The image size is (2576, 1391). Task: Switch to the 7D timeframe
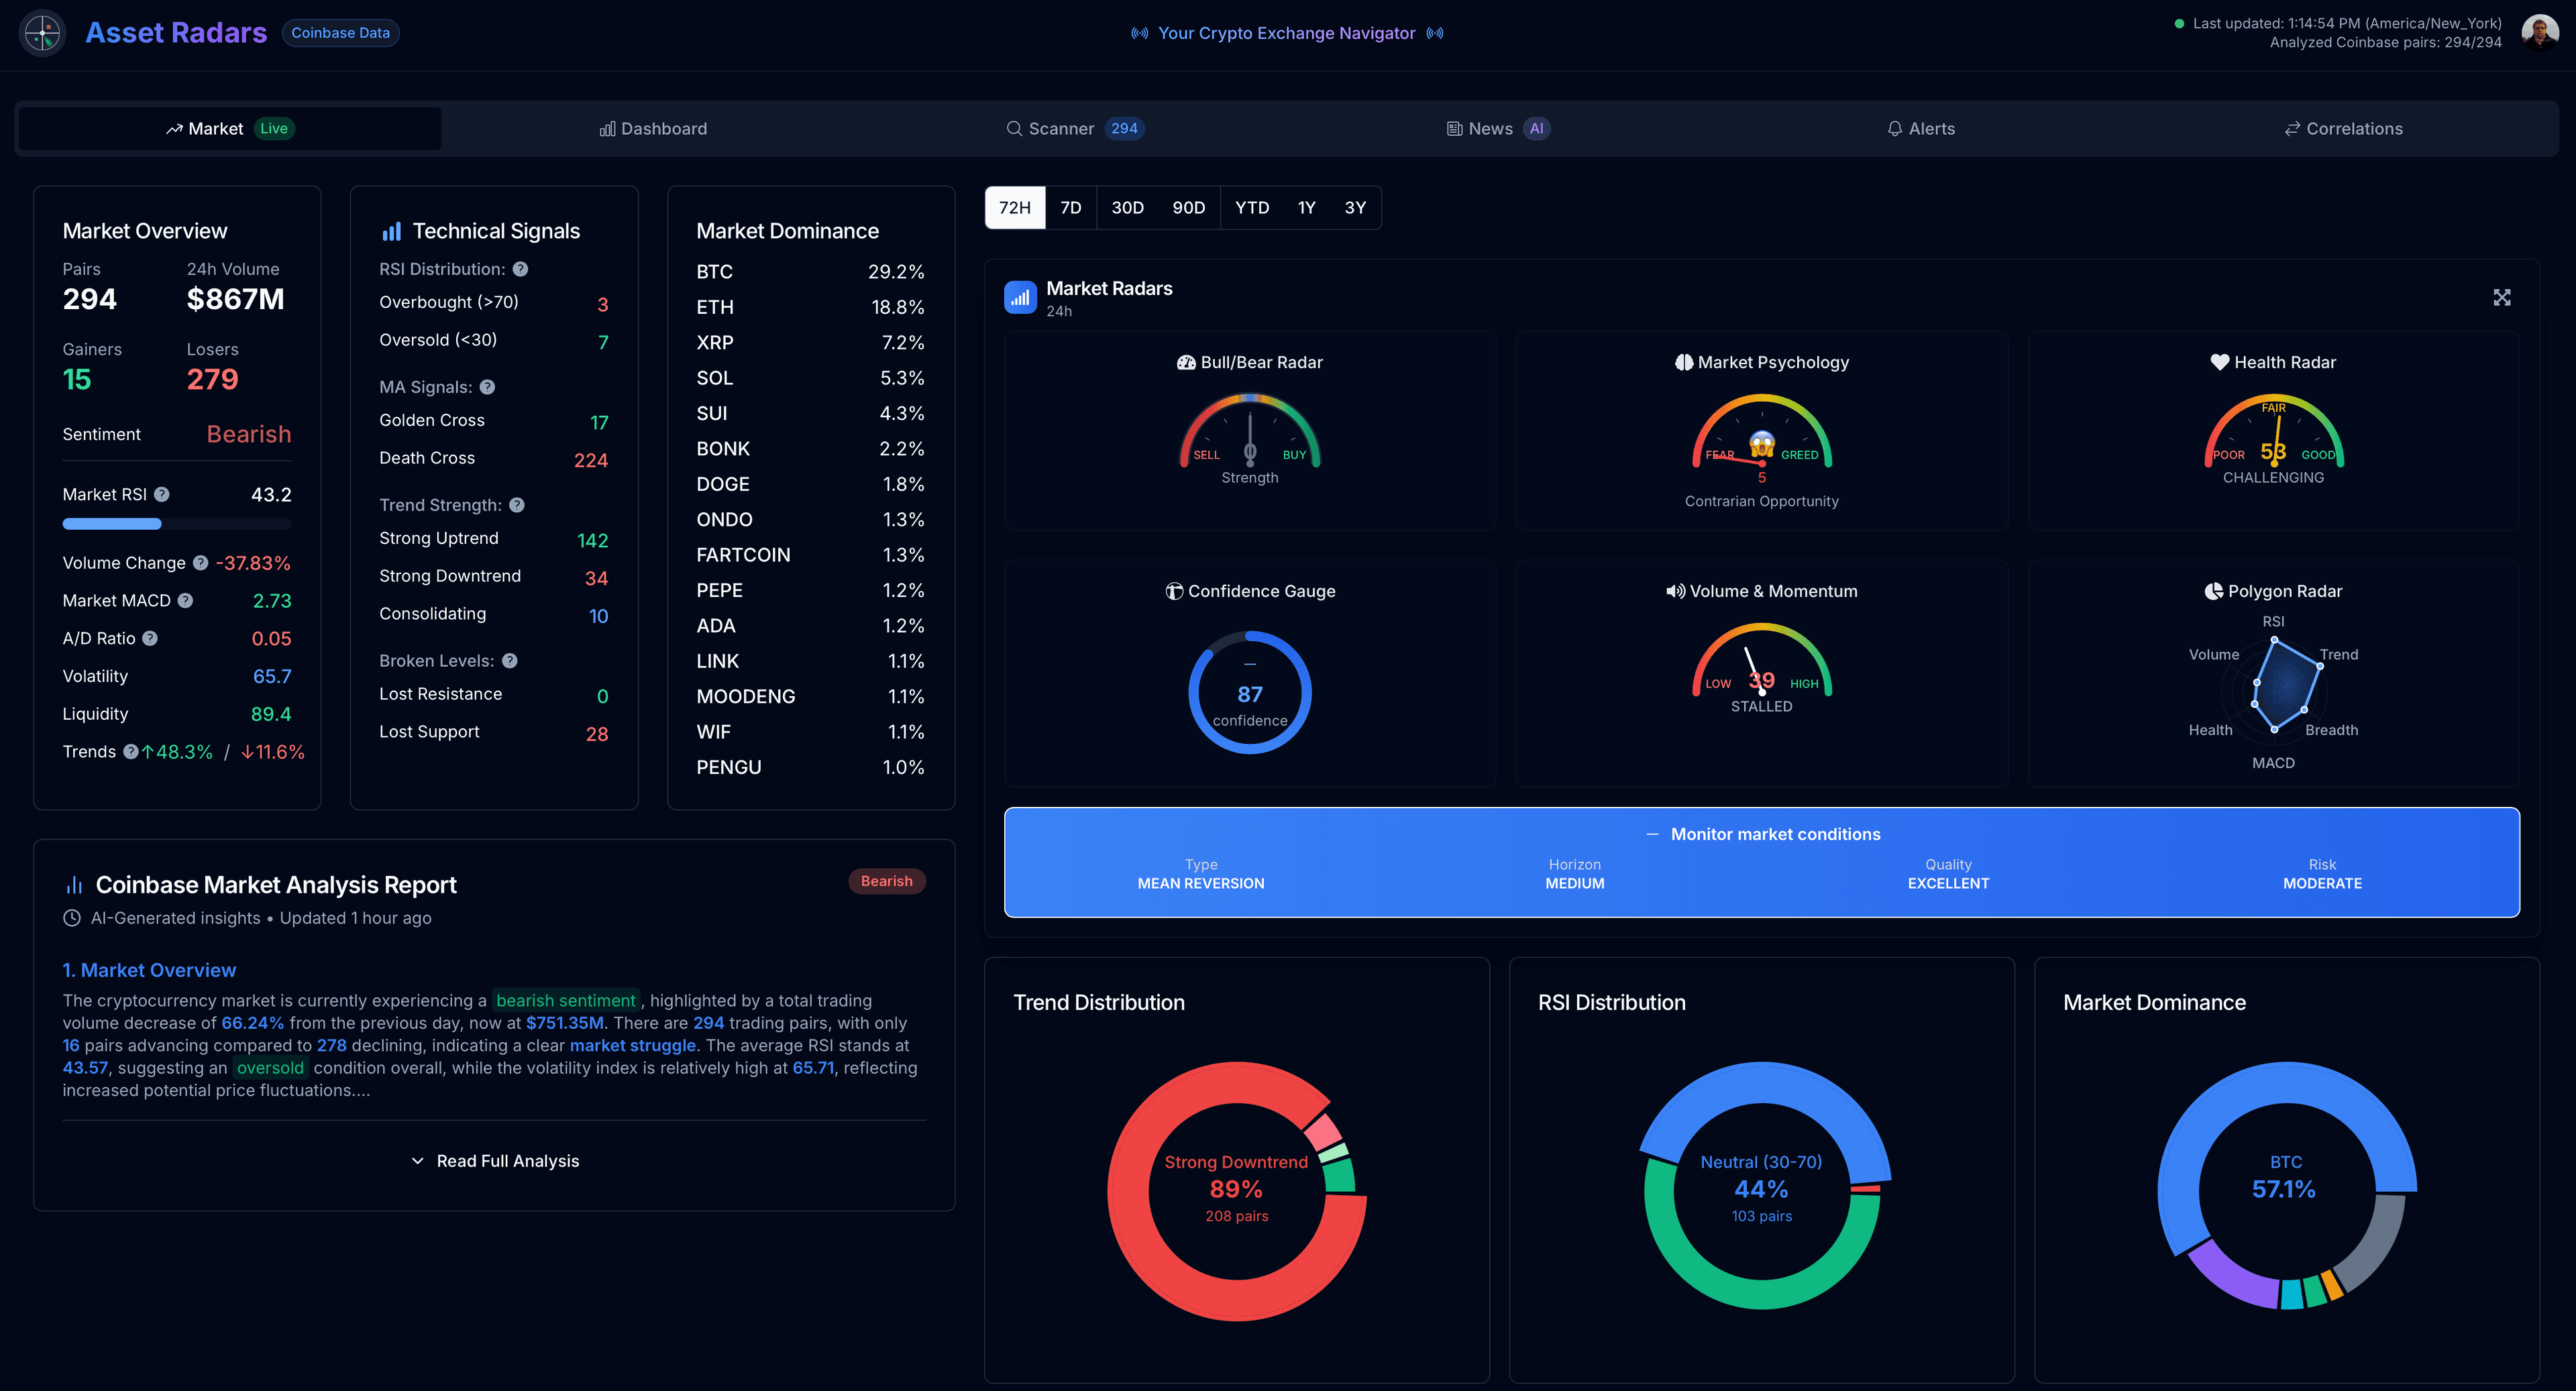click(x=1070, y=207)
